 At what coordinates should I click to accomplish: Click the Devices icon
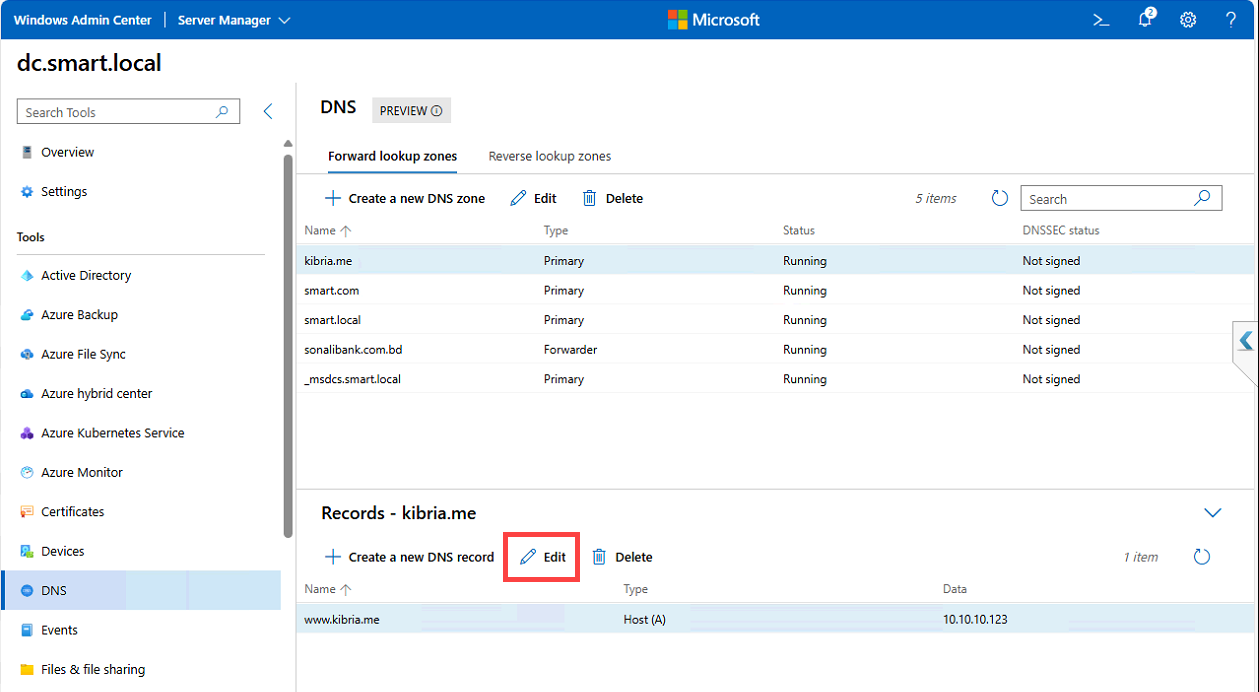(27, 551)
